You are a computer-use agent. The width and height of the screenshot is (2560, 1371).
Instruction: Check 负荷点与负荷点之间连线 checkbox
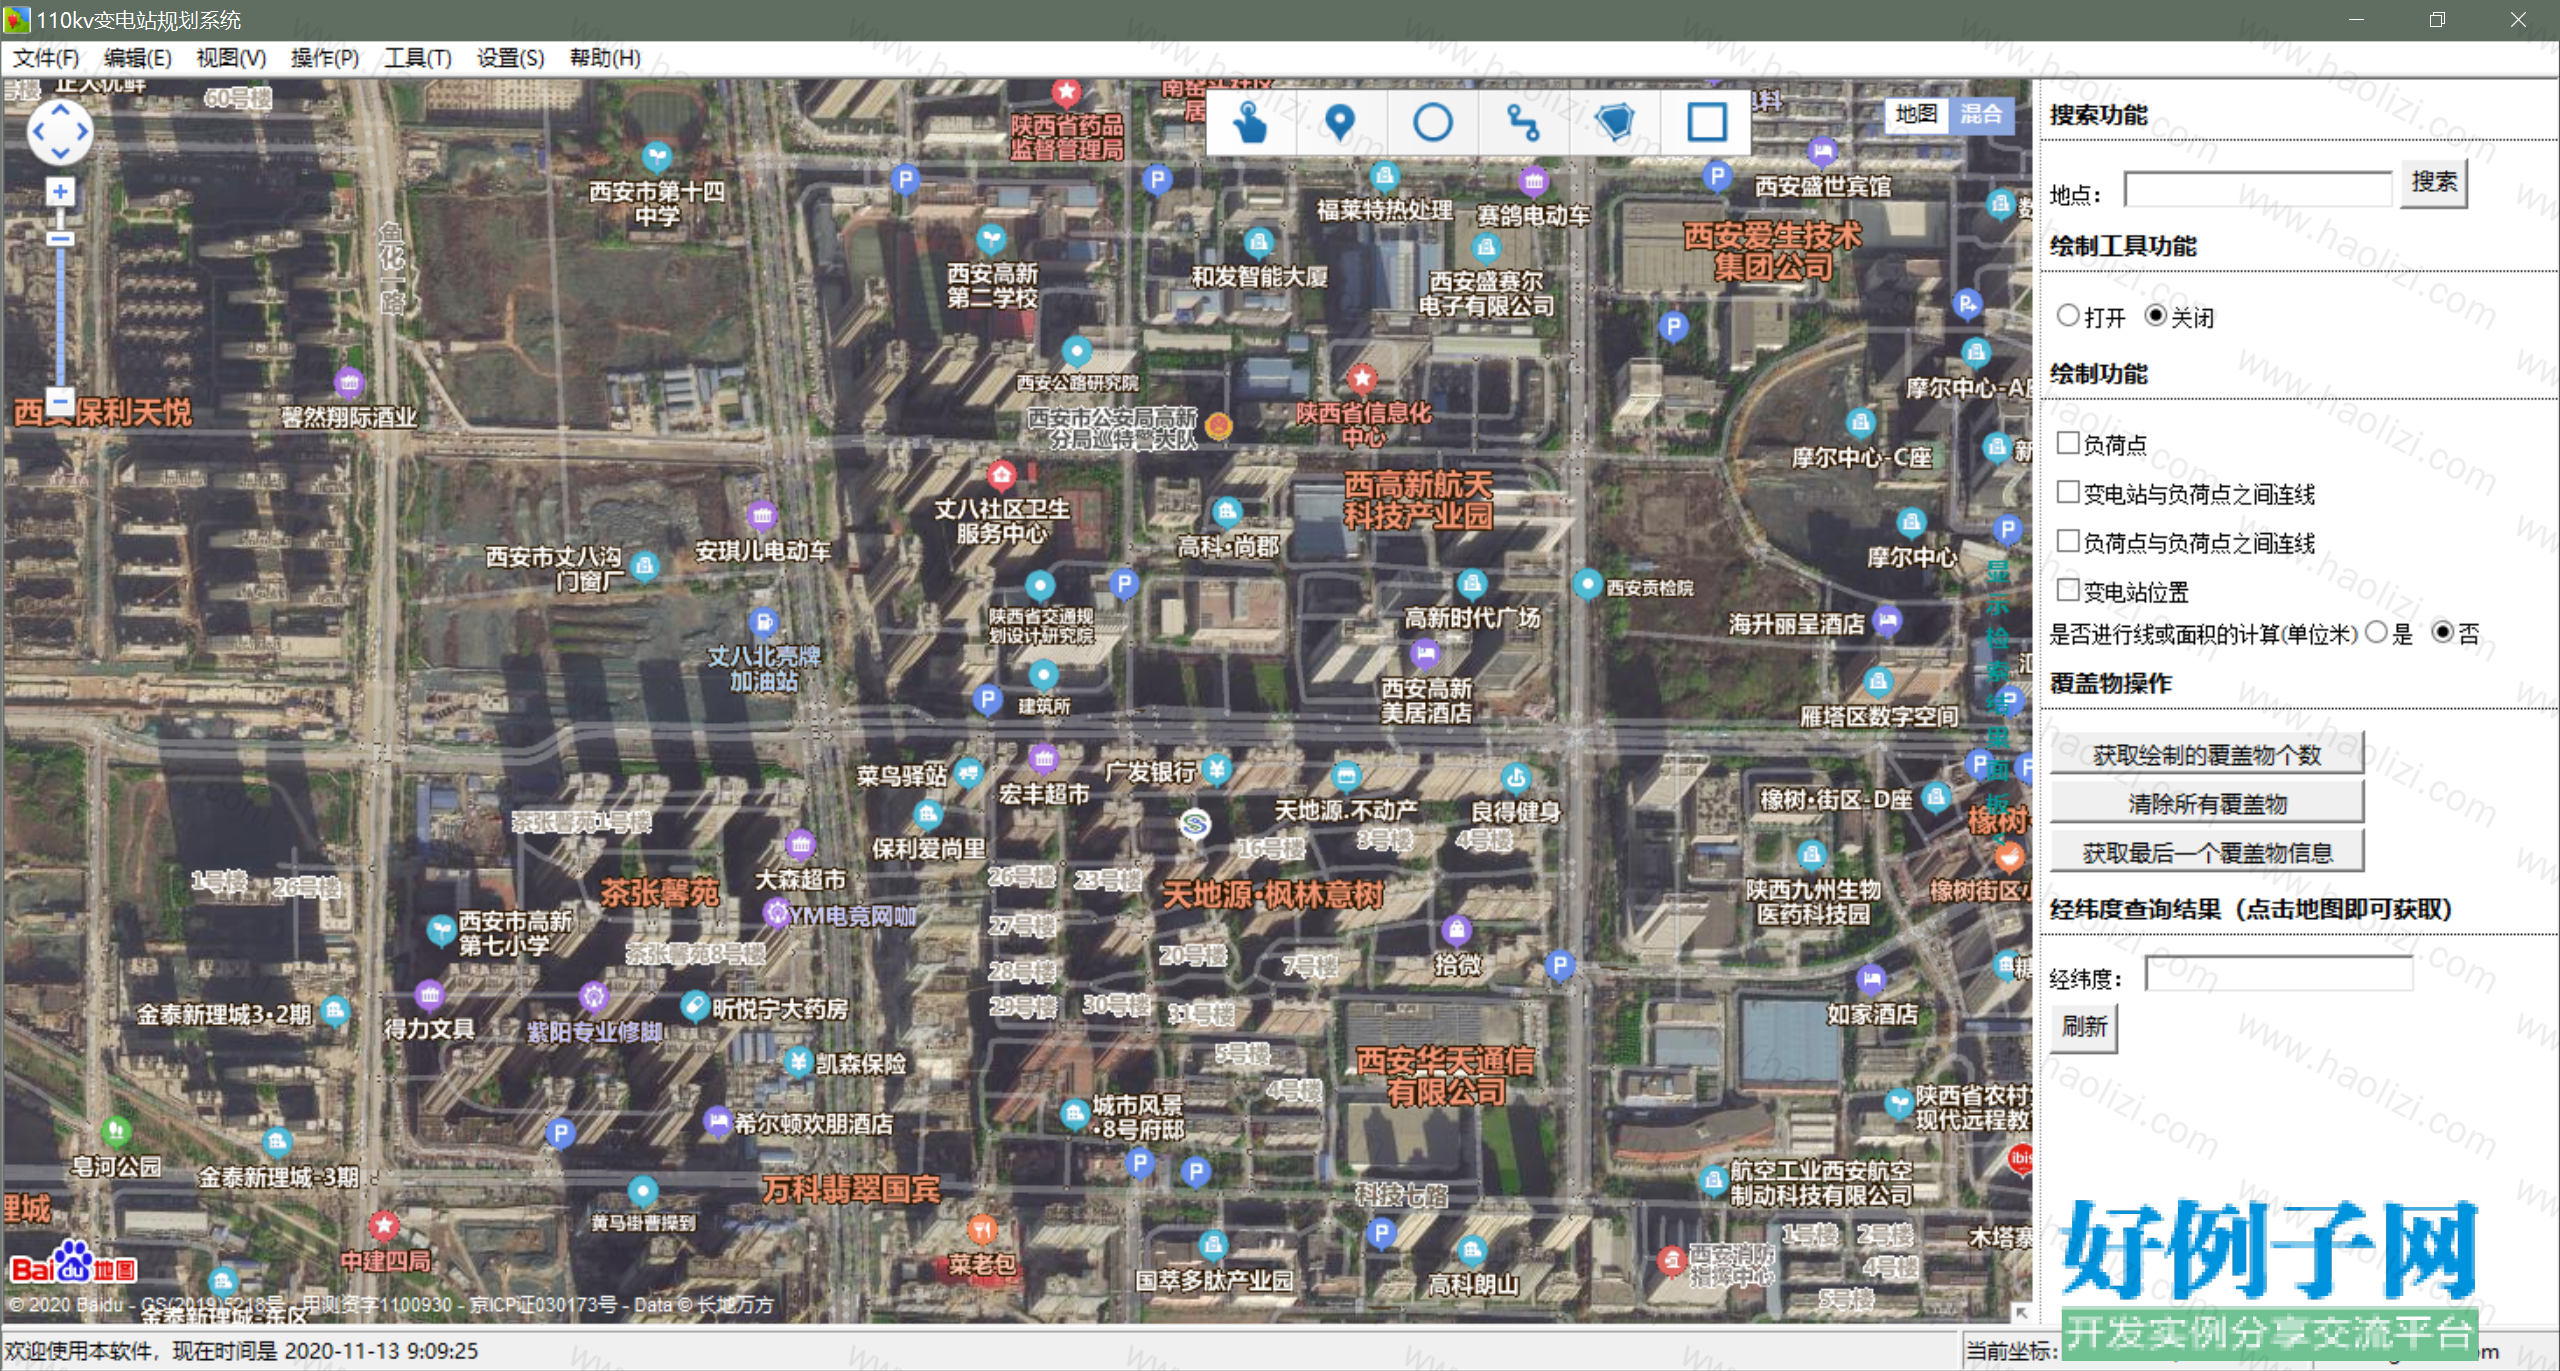[2068, 541]
